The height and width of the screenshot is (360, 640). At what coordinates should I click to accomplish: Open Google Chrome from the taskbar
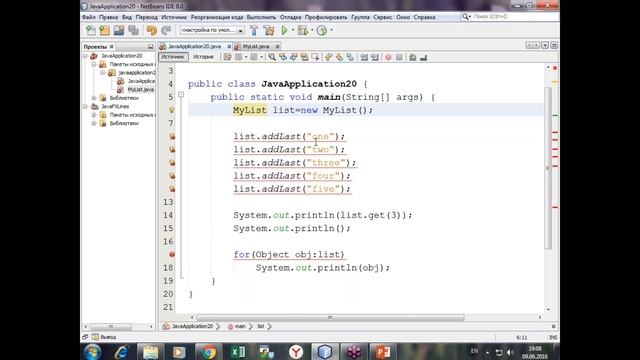(x=209, y=352)
